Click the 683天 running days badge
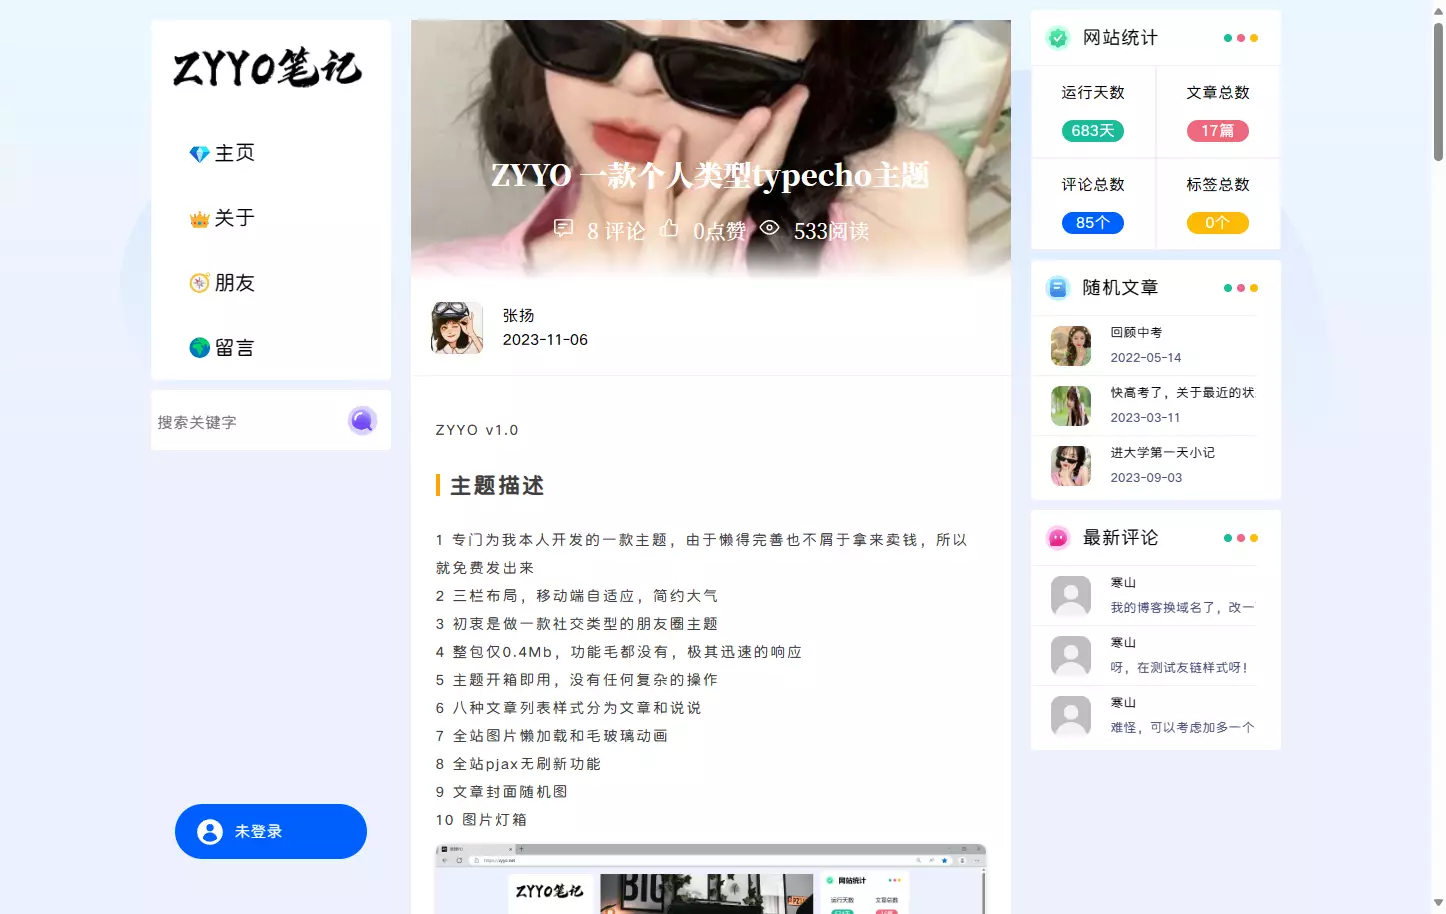The height and width of the screenshot is (914, 1446). click(1093, 131)
